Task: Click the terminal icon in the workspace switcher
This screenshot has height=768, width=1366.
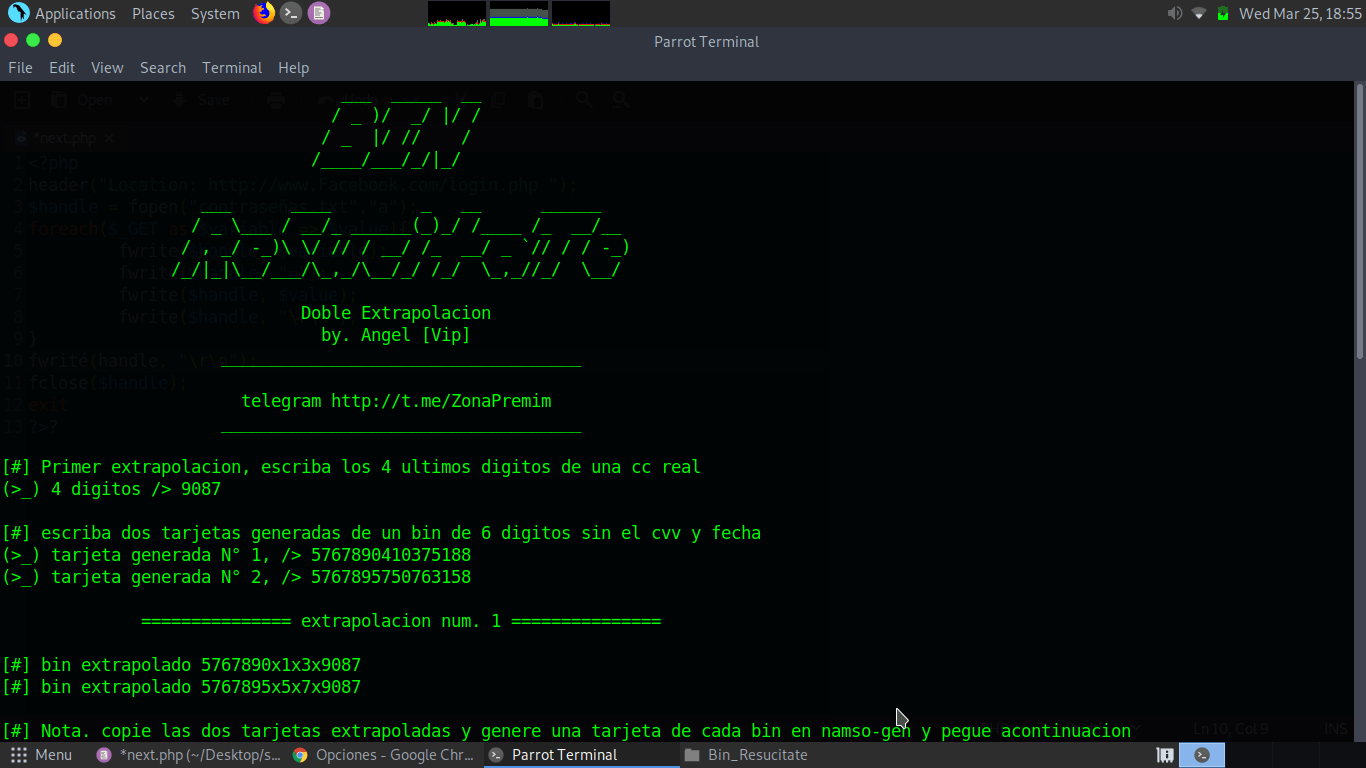Action: pos(1202,755)
